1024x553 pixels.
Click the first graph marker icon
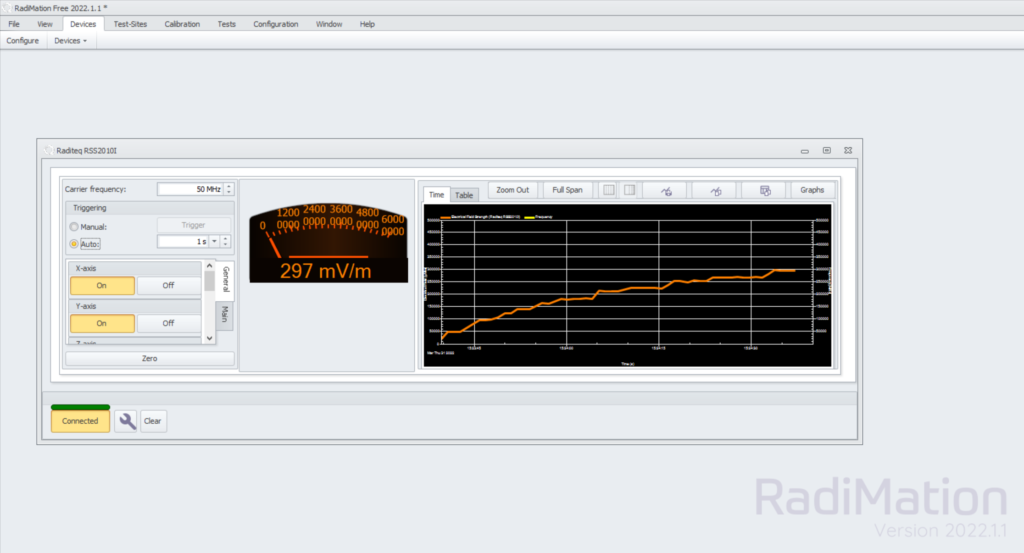[x=666, y=190]
